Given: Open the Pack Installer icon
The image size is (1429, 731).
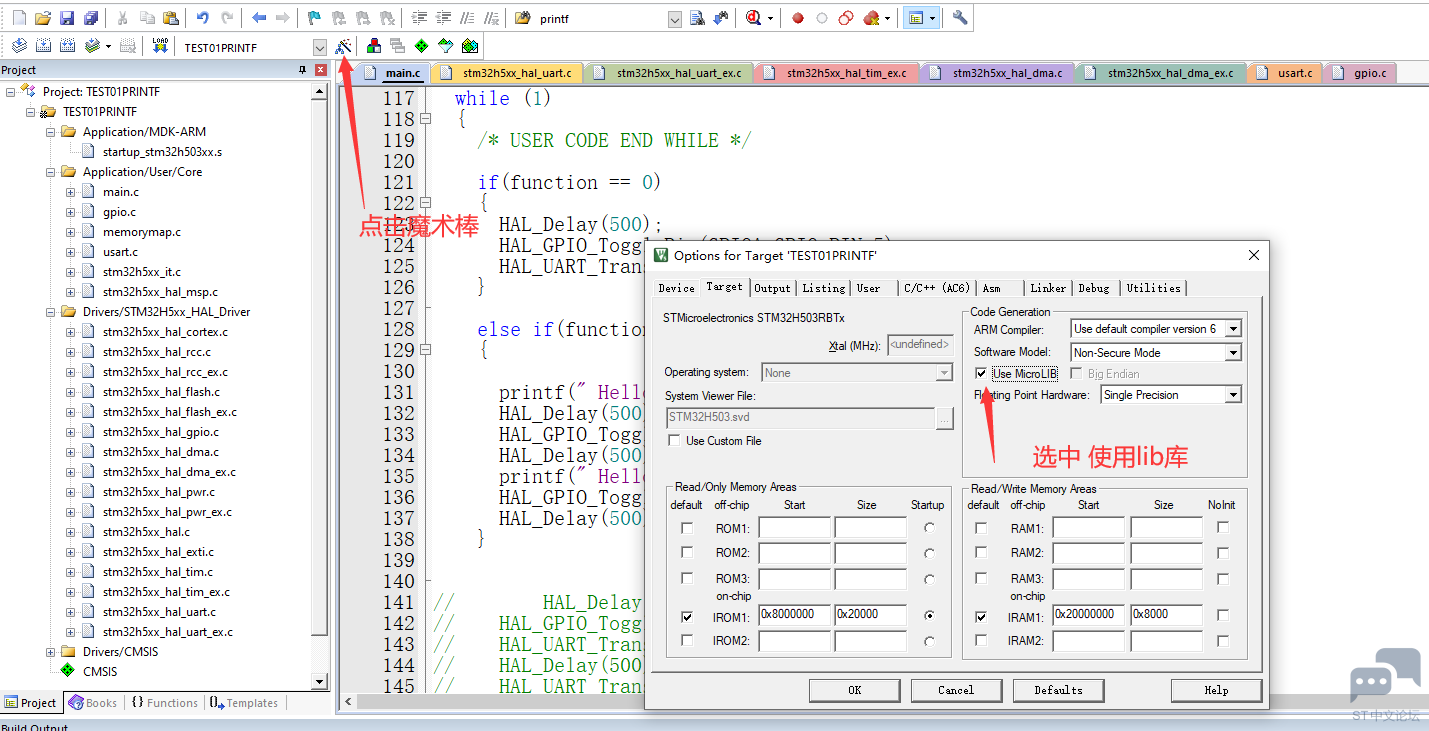Looking at the screenshot, I should [x=470, y=46].
